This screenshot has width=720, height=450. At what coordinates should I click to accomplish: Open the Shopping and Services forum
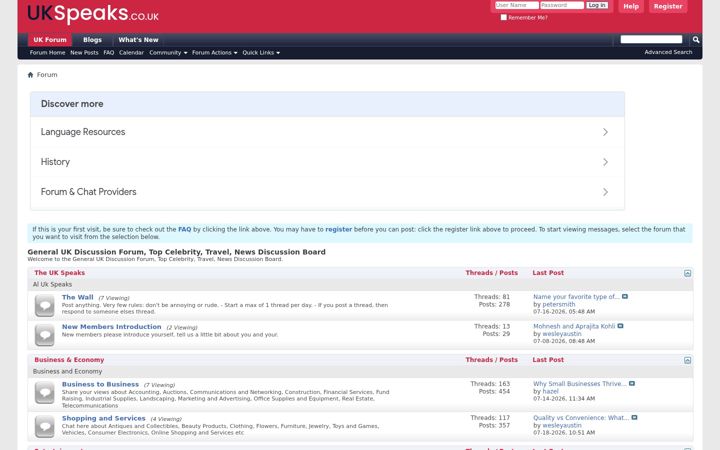103,418
